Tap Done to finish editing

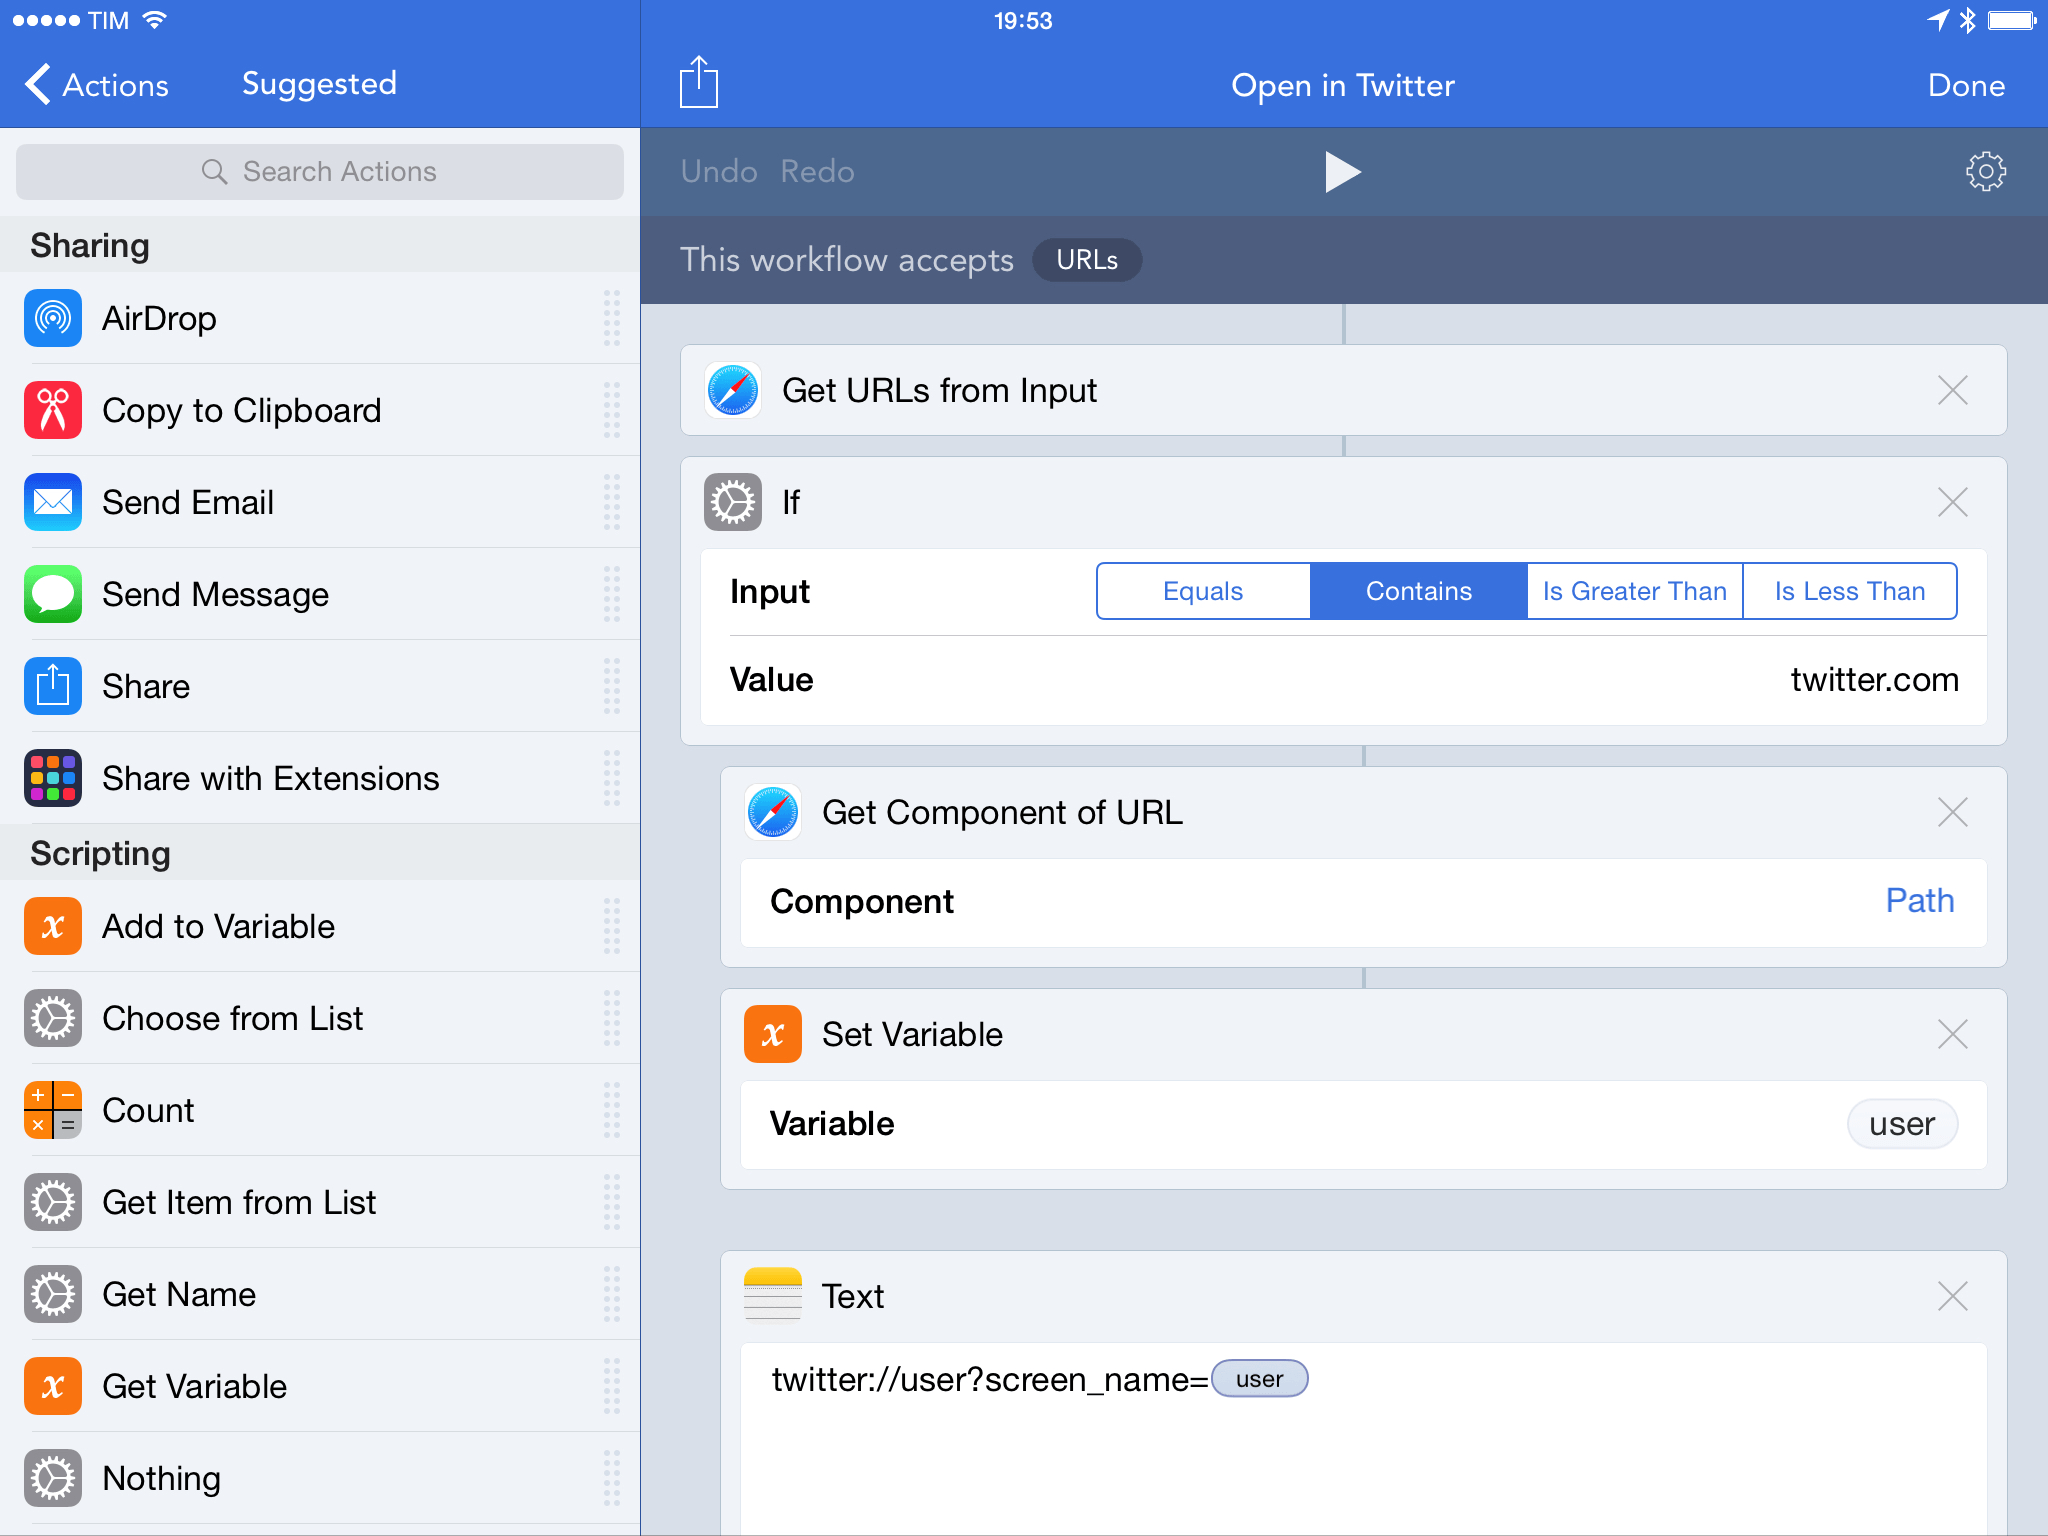click(x=1966, y=85)
